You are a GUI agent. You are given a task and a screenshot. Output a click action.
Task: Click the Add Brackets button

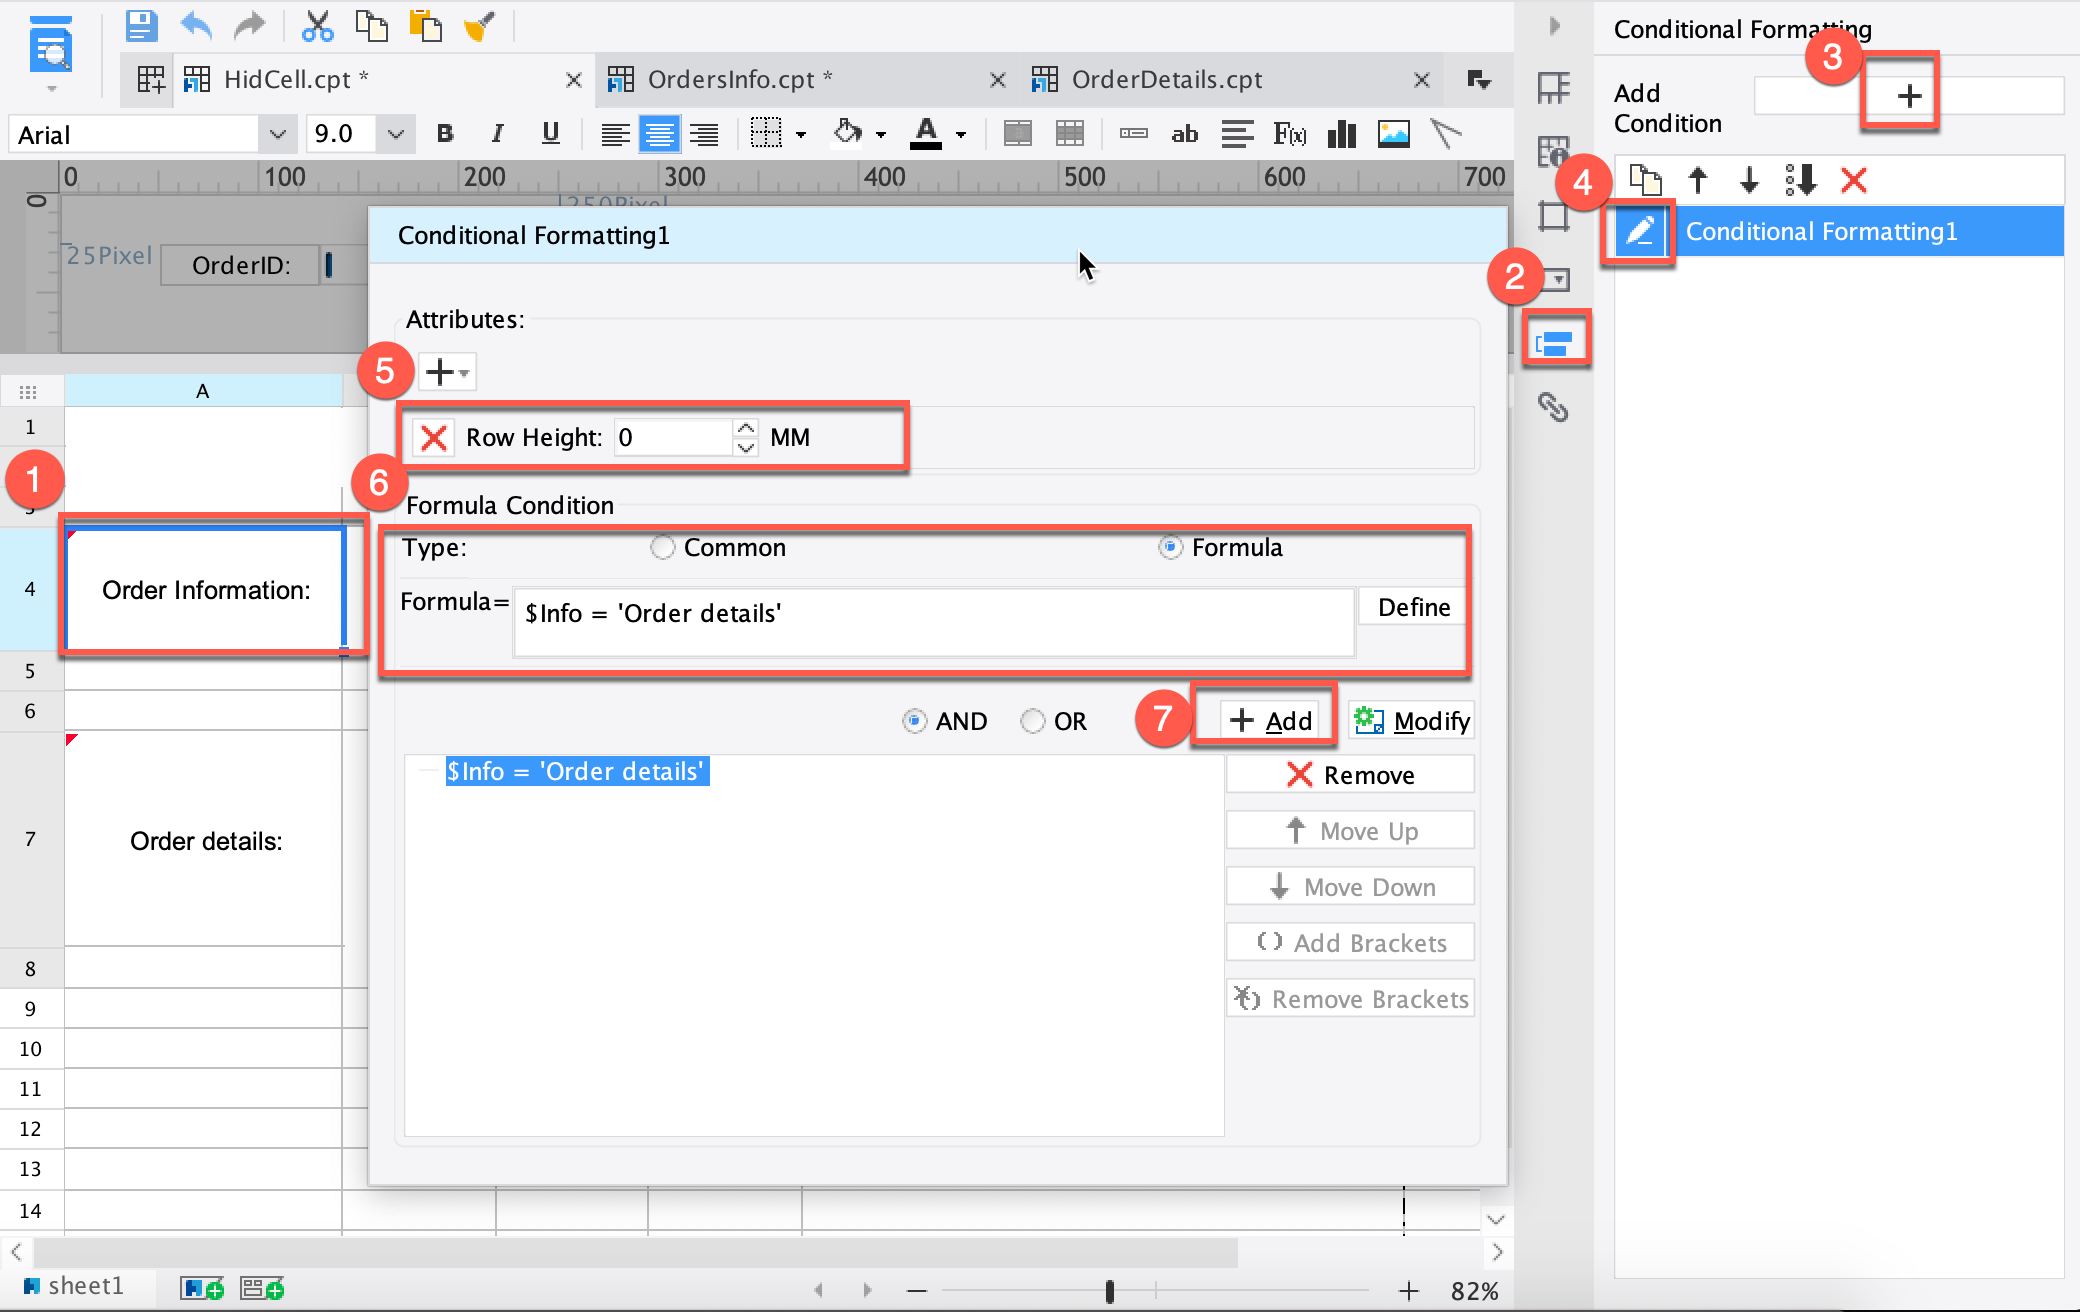pyautogui.click(x=1349, y=941)
